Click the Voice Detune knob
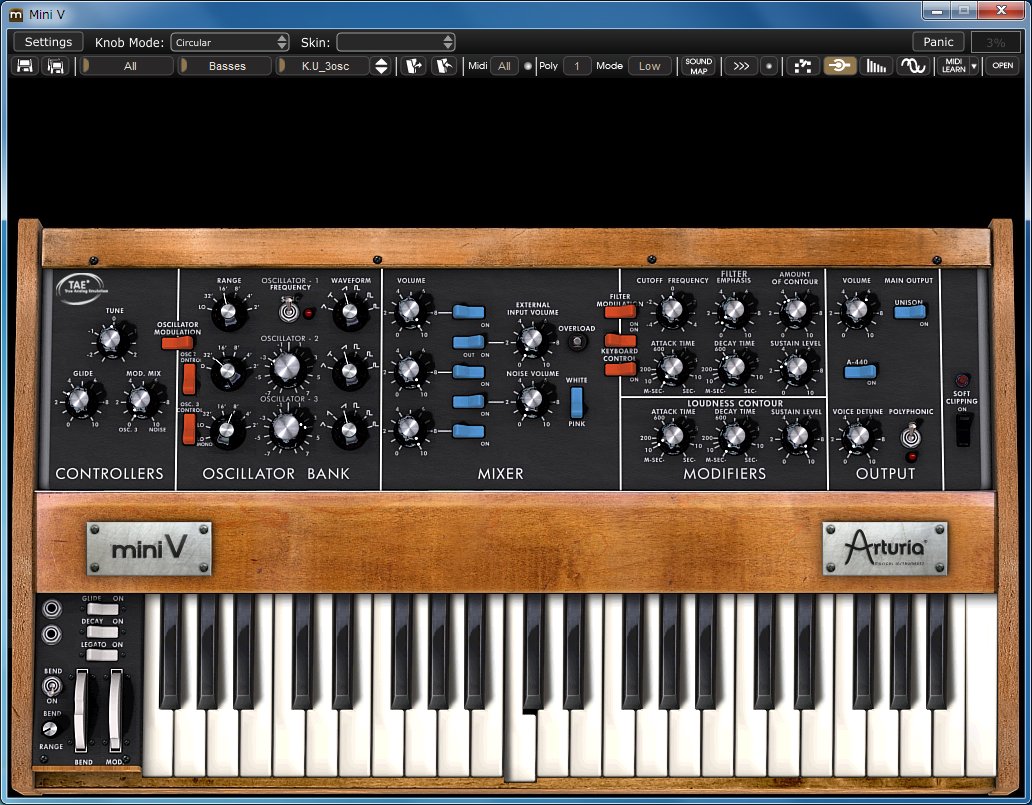This screenshot has width=1032, height=805. 858,436
